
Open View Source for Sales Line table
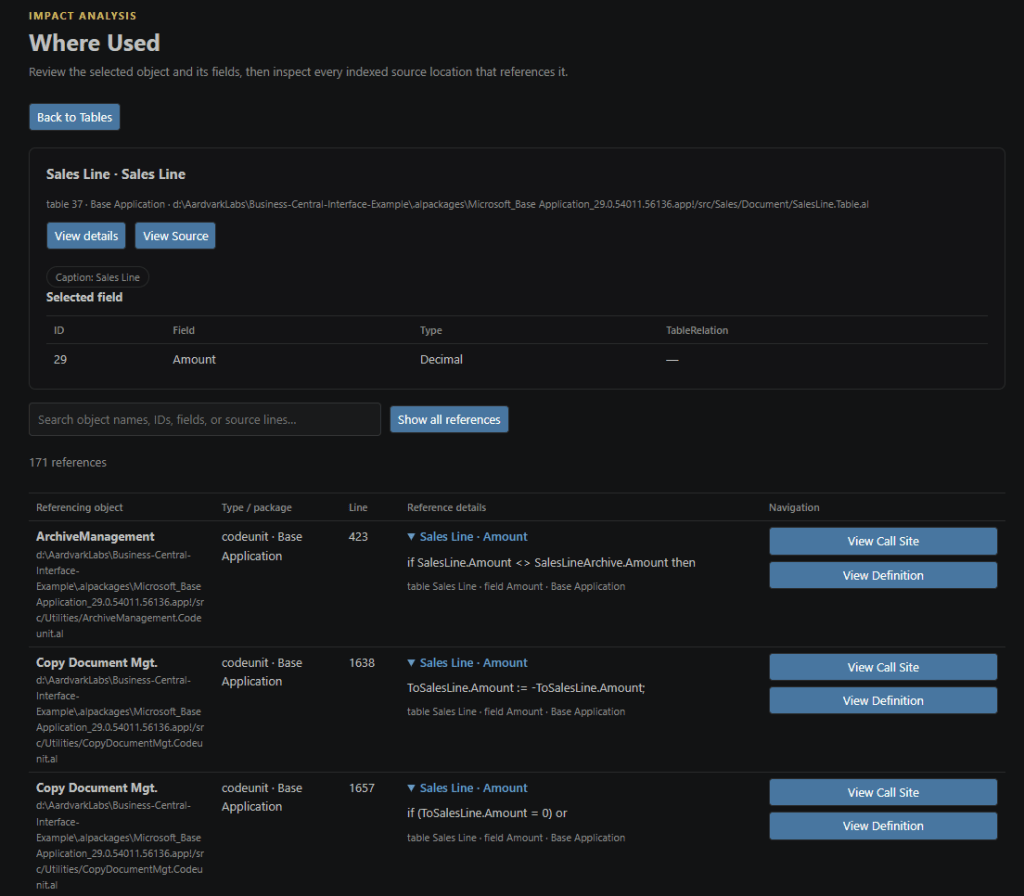click(175, 236)
